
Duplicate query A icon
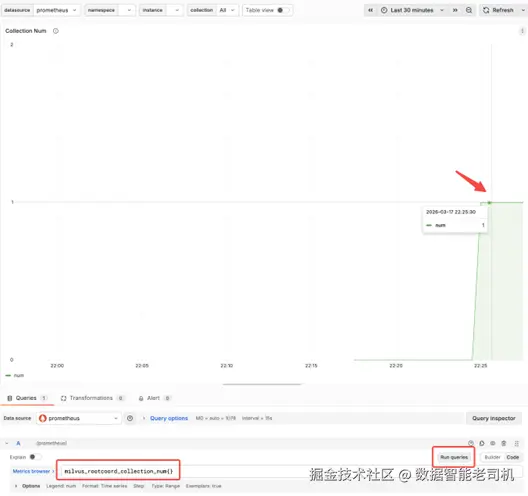[x=482, y=443]
